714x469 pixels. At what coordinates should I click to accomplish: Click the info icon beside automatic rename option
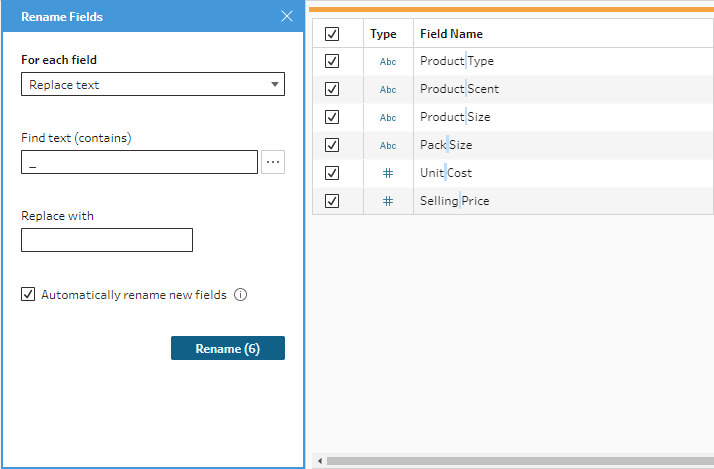pos(240,295)
